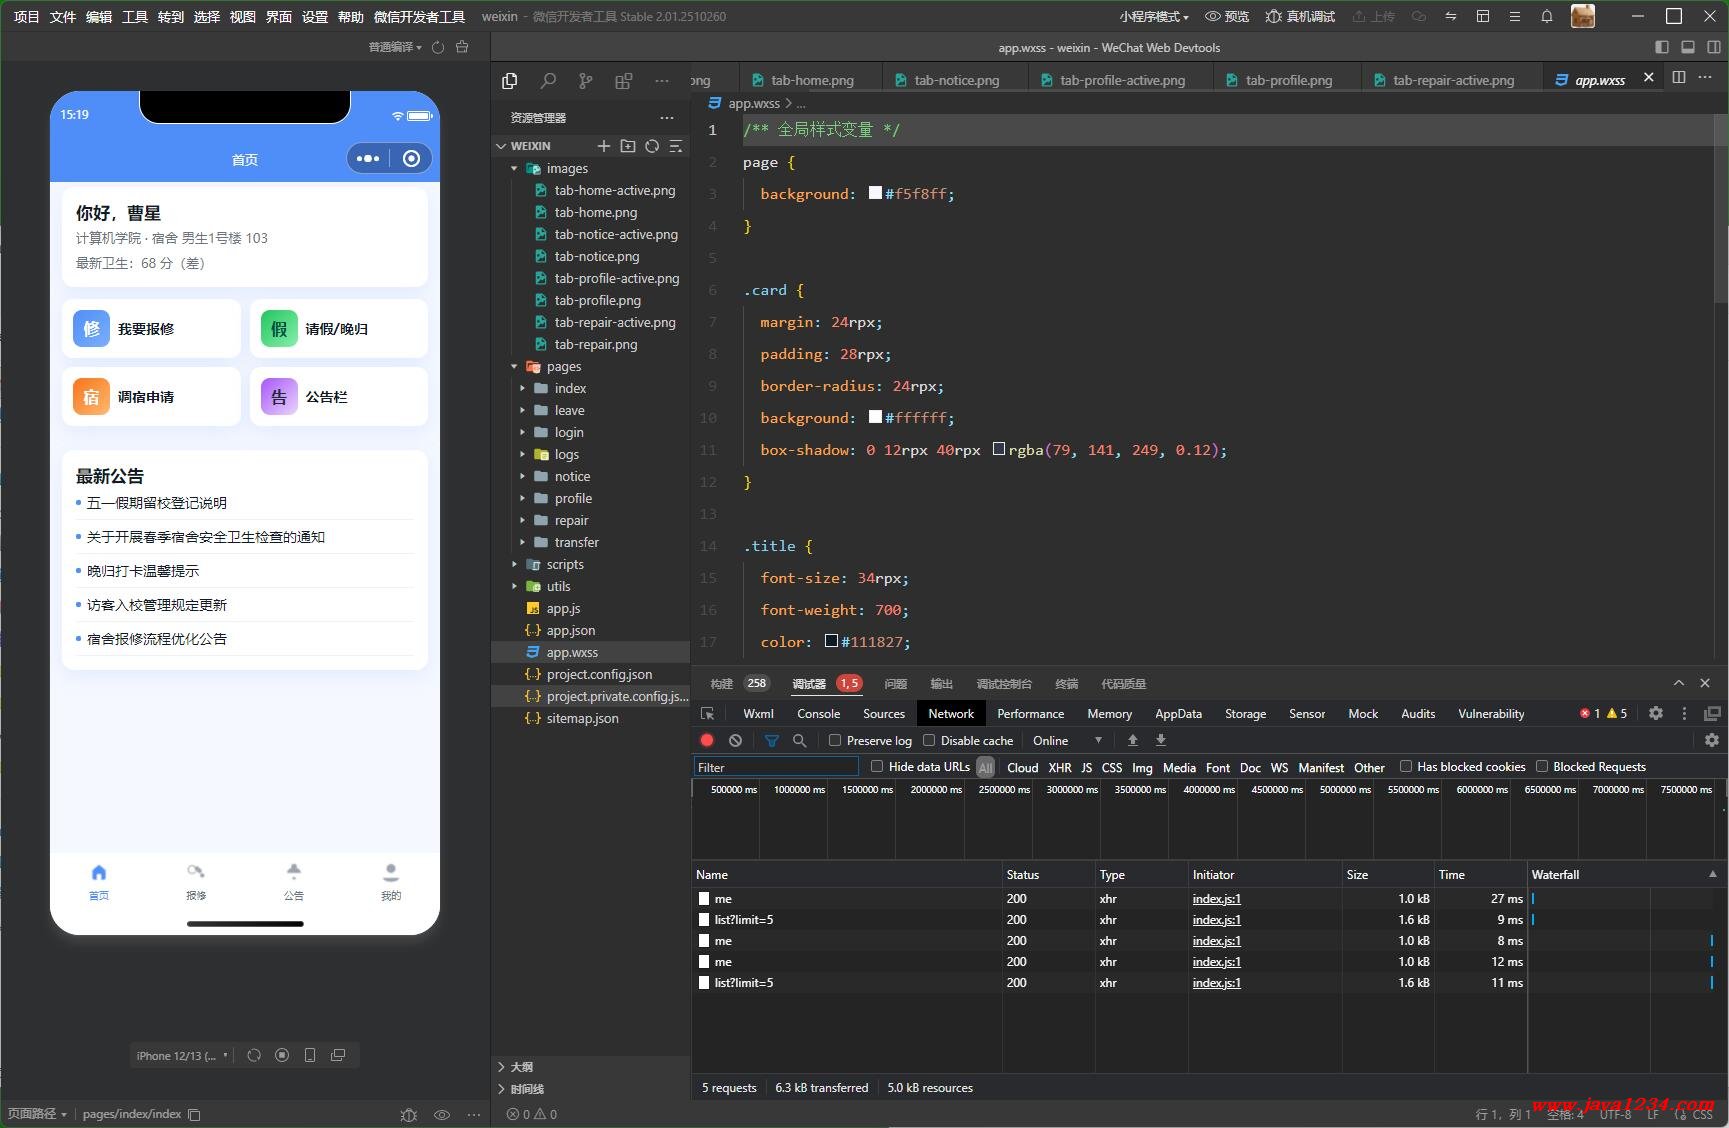Click the element inspector arrow icon
Viewport: 1729px width, 1128px height.
coord(708,714)
